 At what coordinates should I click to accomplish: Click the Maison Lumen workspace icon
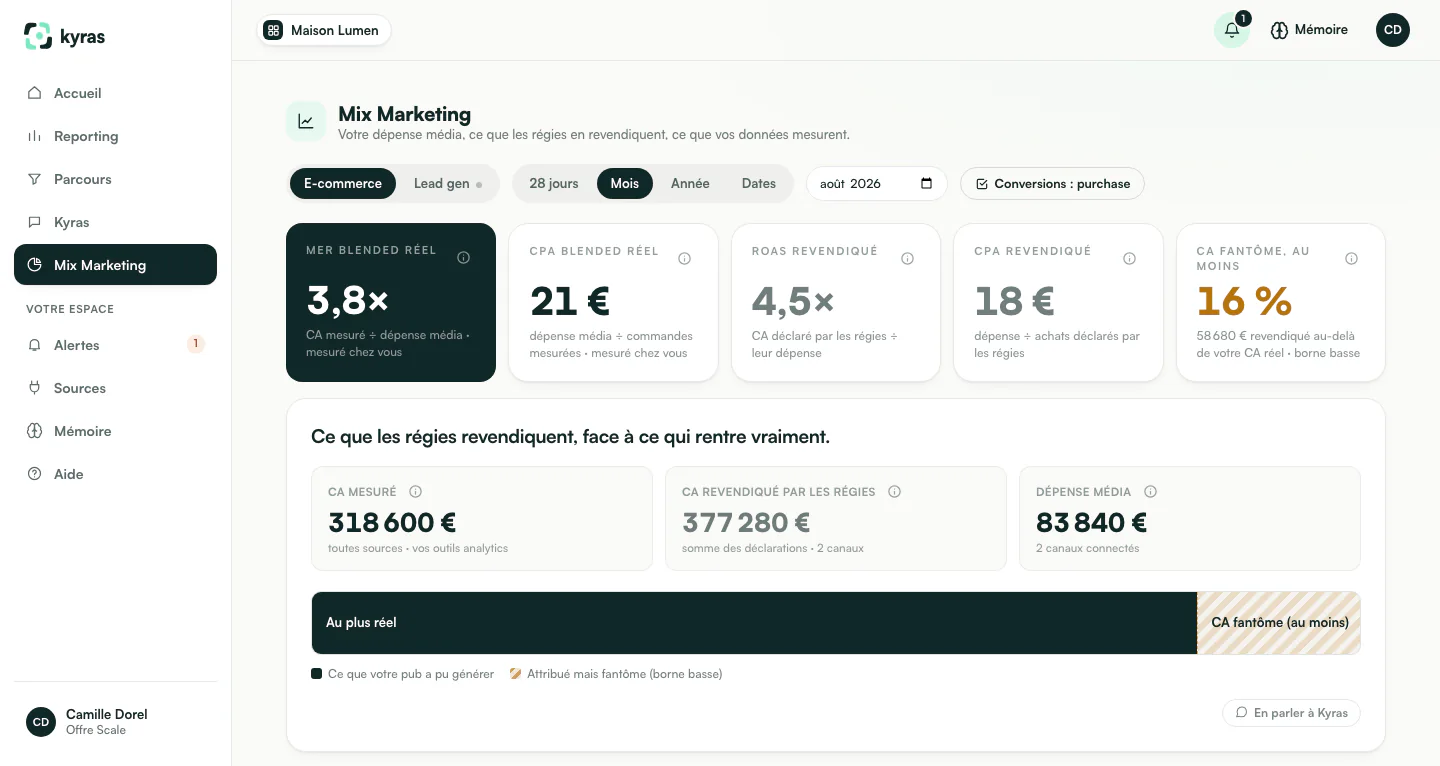coord(273,30)
